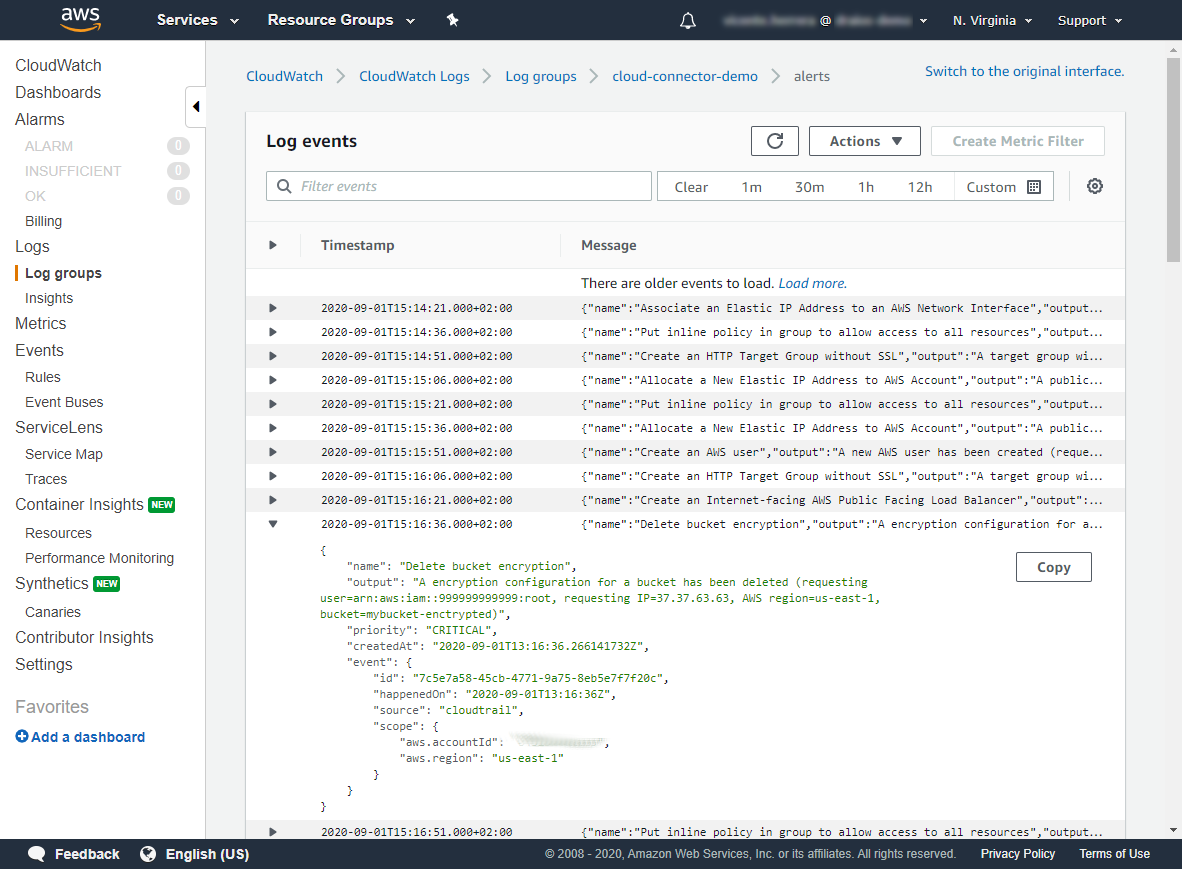
Task: Open log settings gear icon
Action: tap(1095, 186)
